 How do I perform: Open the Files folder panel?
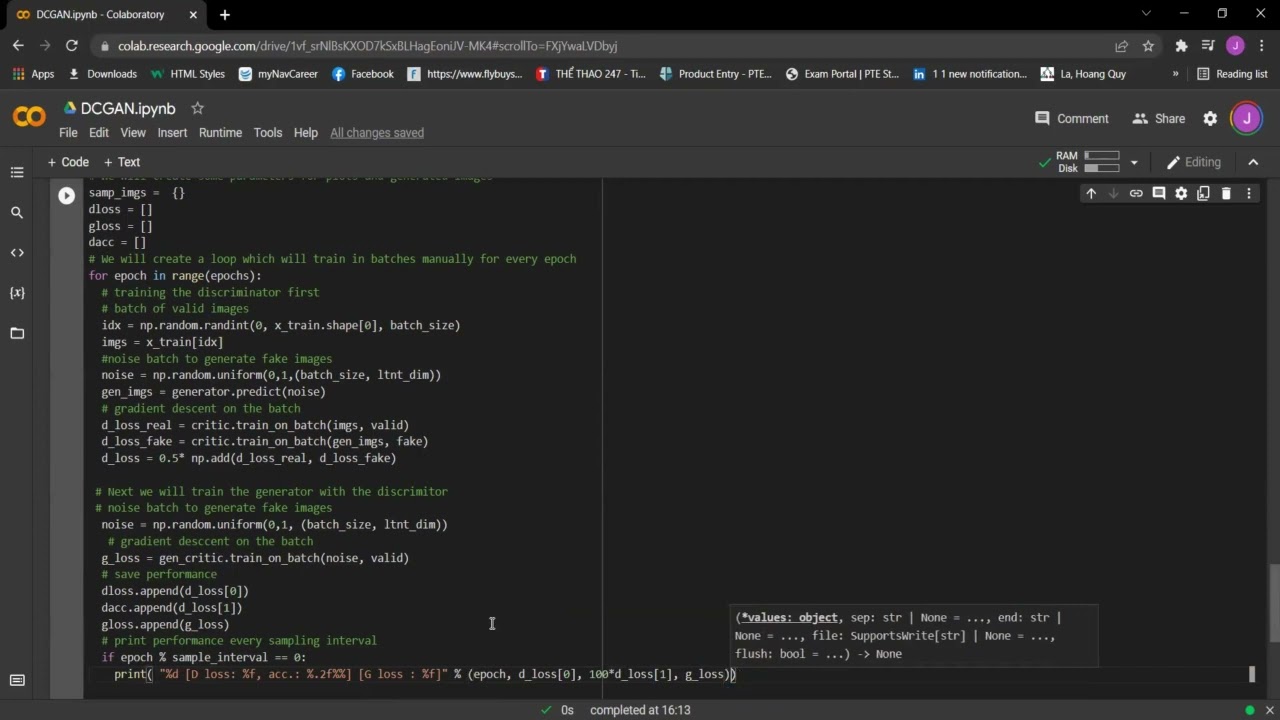coord(17,333)
